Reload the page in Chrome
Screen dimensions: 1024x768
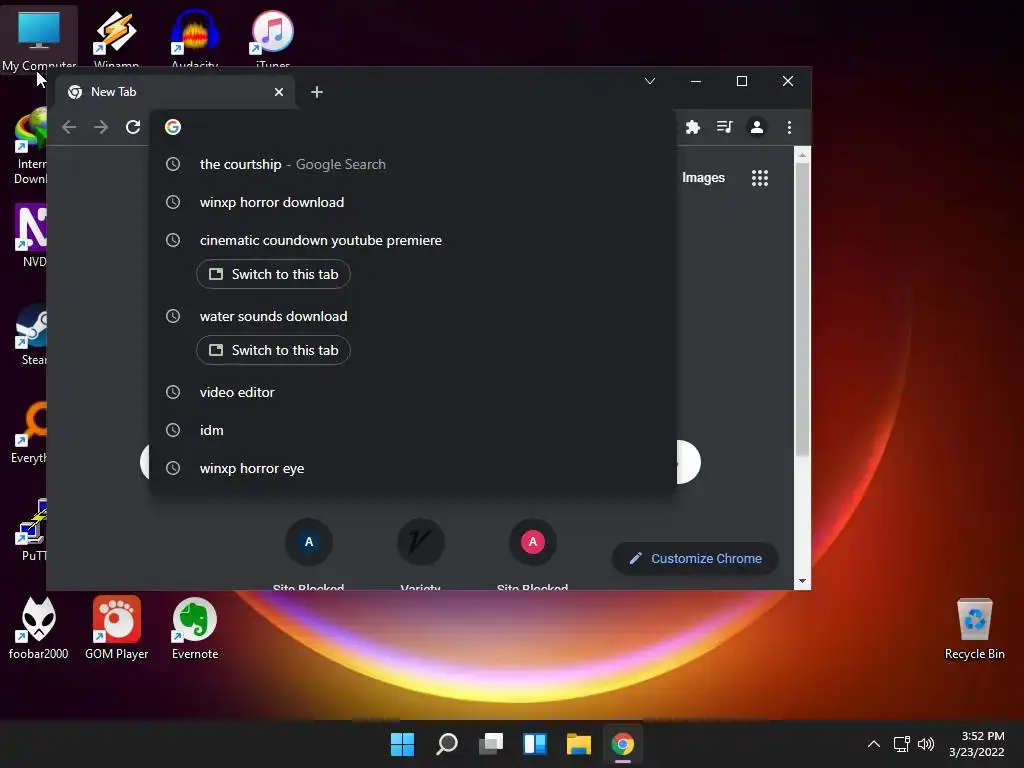pos(133,127)
